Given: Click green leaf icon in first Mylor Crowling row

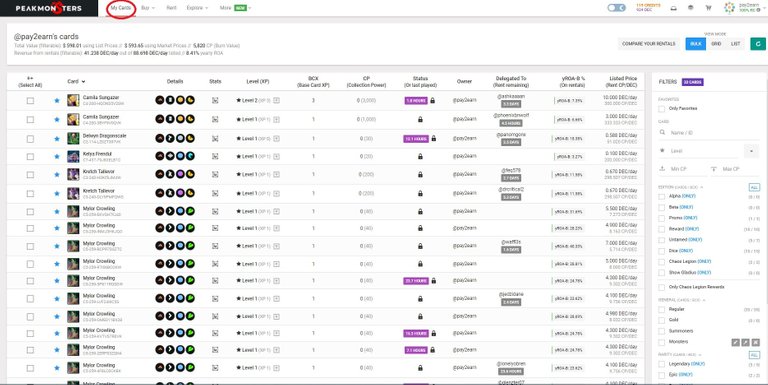Looking at the screenshot, I should (x=190, y=211).
